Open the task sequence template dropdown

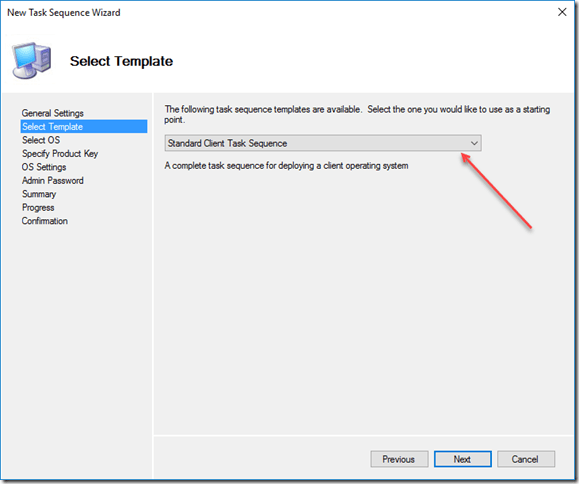point(323,143)
